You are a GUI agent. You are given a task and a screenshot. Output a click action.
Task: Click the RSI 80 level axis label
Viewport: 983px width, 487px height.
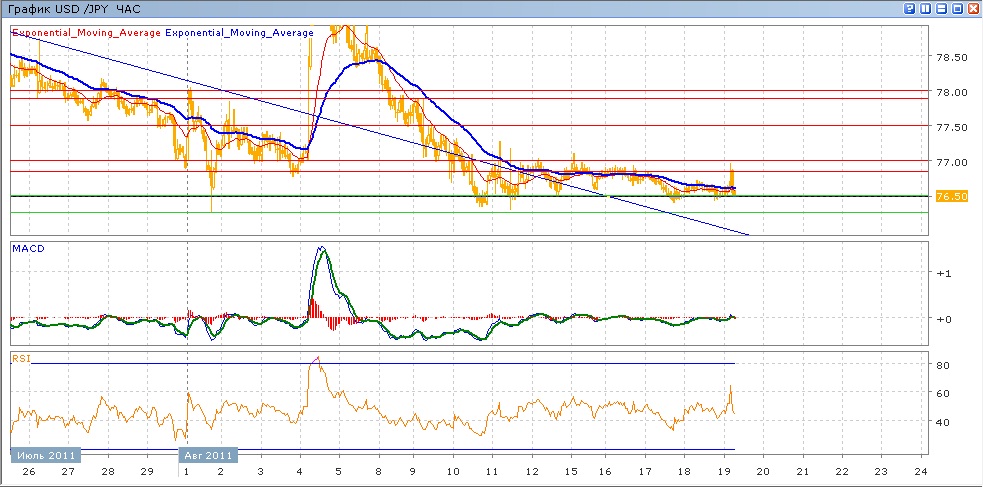click(941, 366)
